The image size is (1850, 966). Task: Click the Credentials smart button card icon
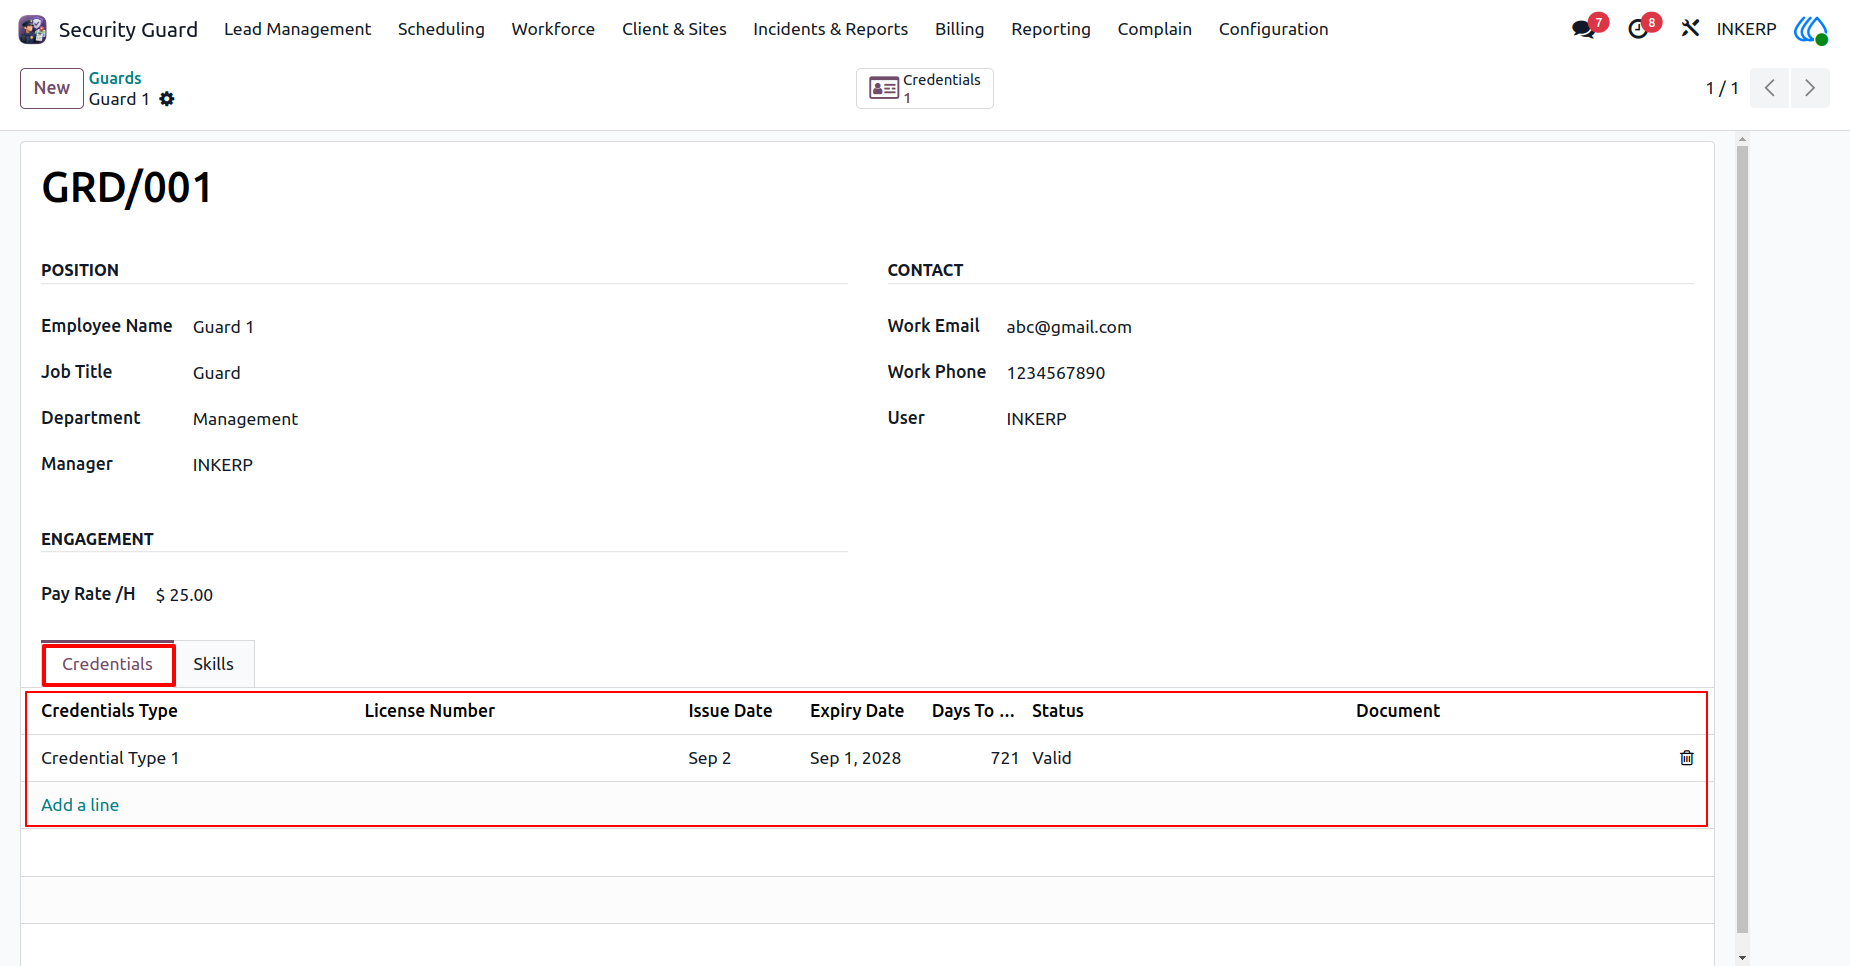[x=884, y=88]
